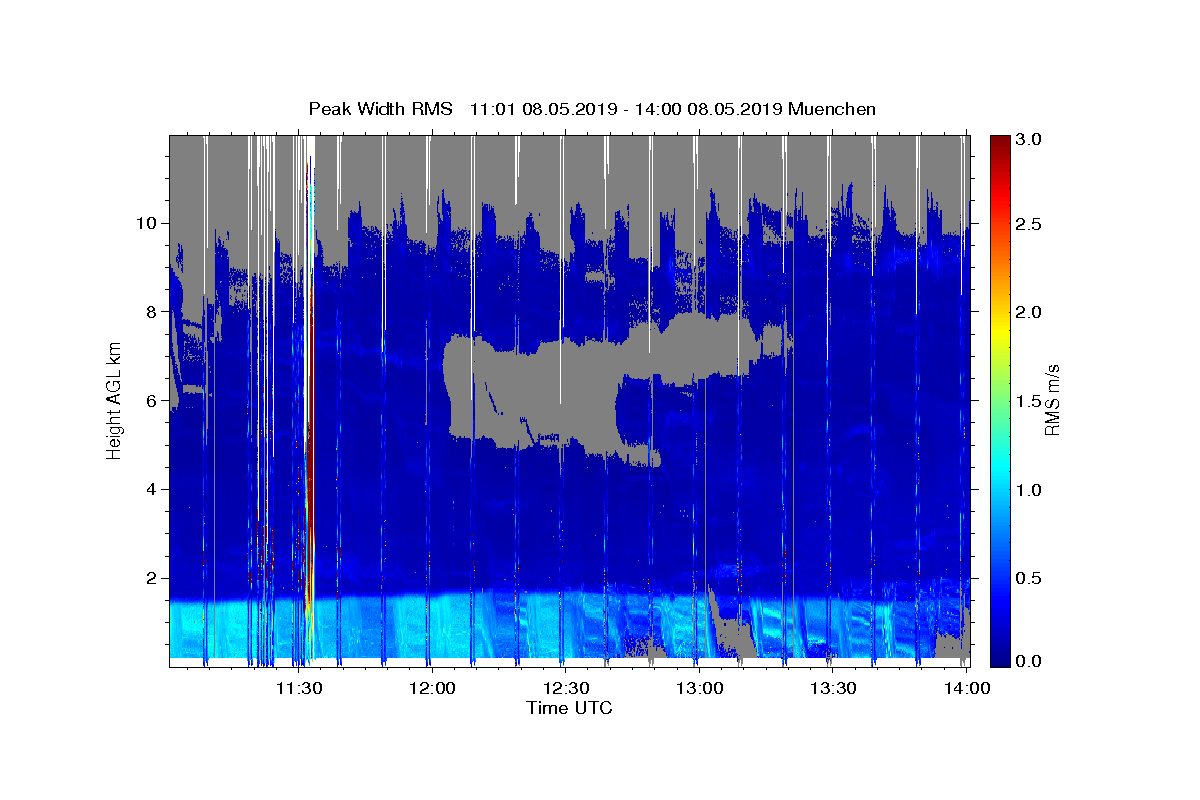This screenshot has width=1200, height=800.
Task: Click the colorbar value 0.5
Action: tap(1031, 577)
